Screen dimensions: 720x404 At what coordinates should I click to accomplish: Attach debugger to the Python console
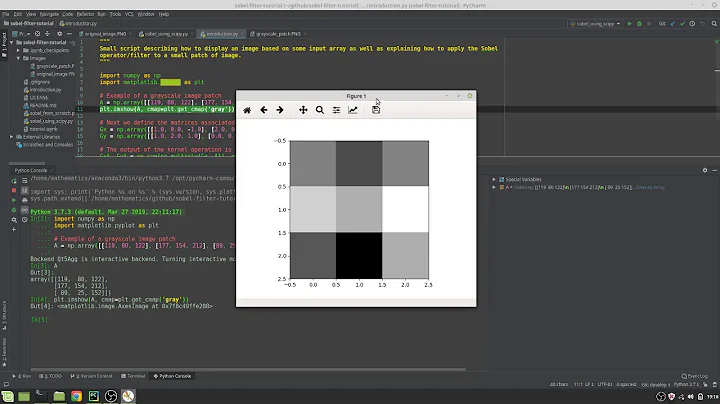(14, 210)
